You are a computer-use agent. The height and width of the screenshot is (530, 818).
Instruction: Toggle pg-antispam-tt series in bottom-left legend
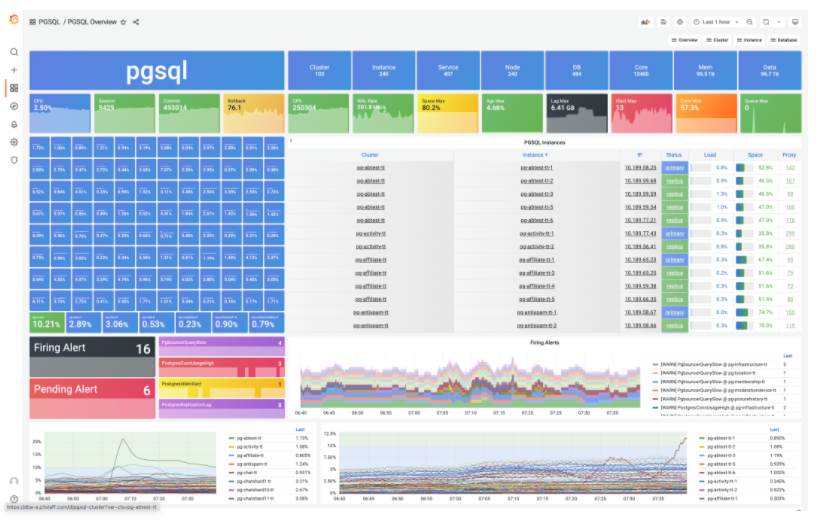[x=251, y=464]
